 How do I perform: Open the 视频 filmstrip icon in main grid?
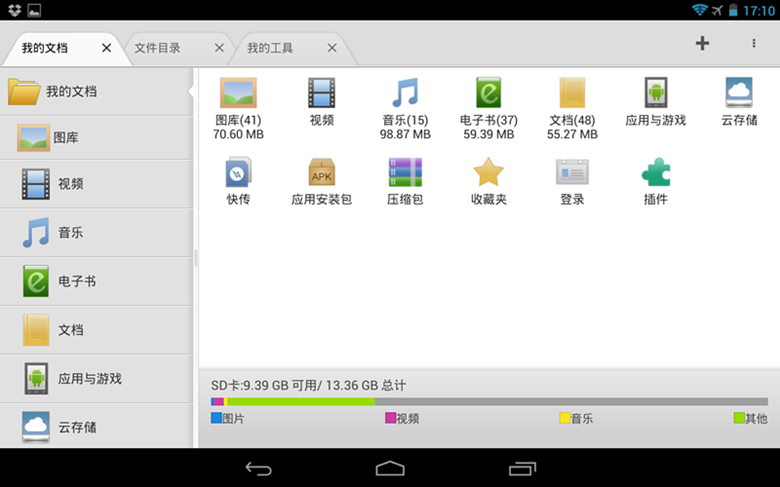coord(321,94)
